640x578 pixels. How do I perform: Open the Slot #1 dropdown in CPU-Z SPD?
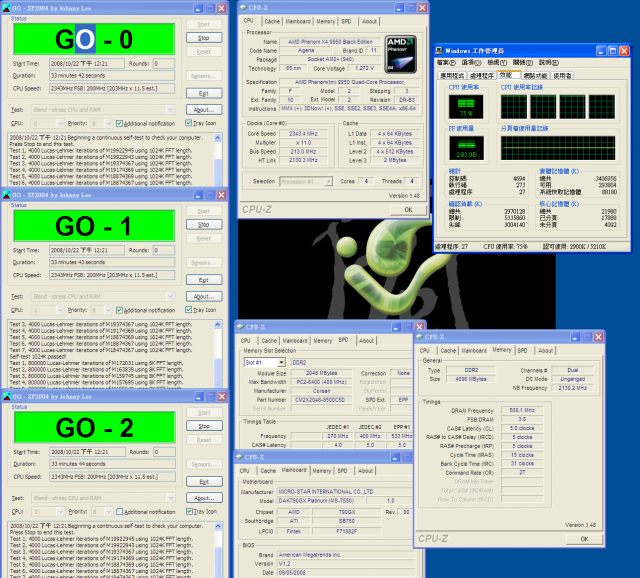point(281,362)
